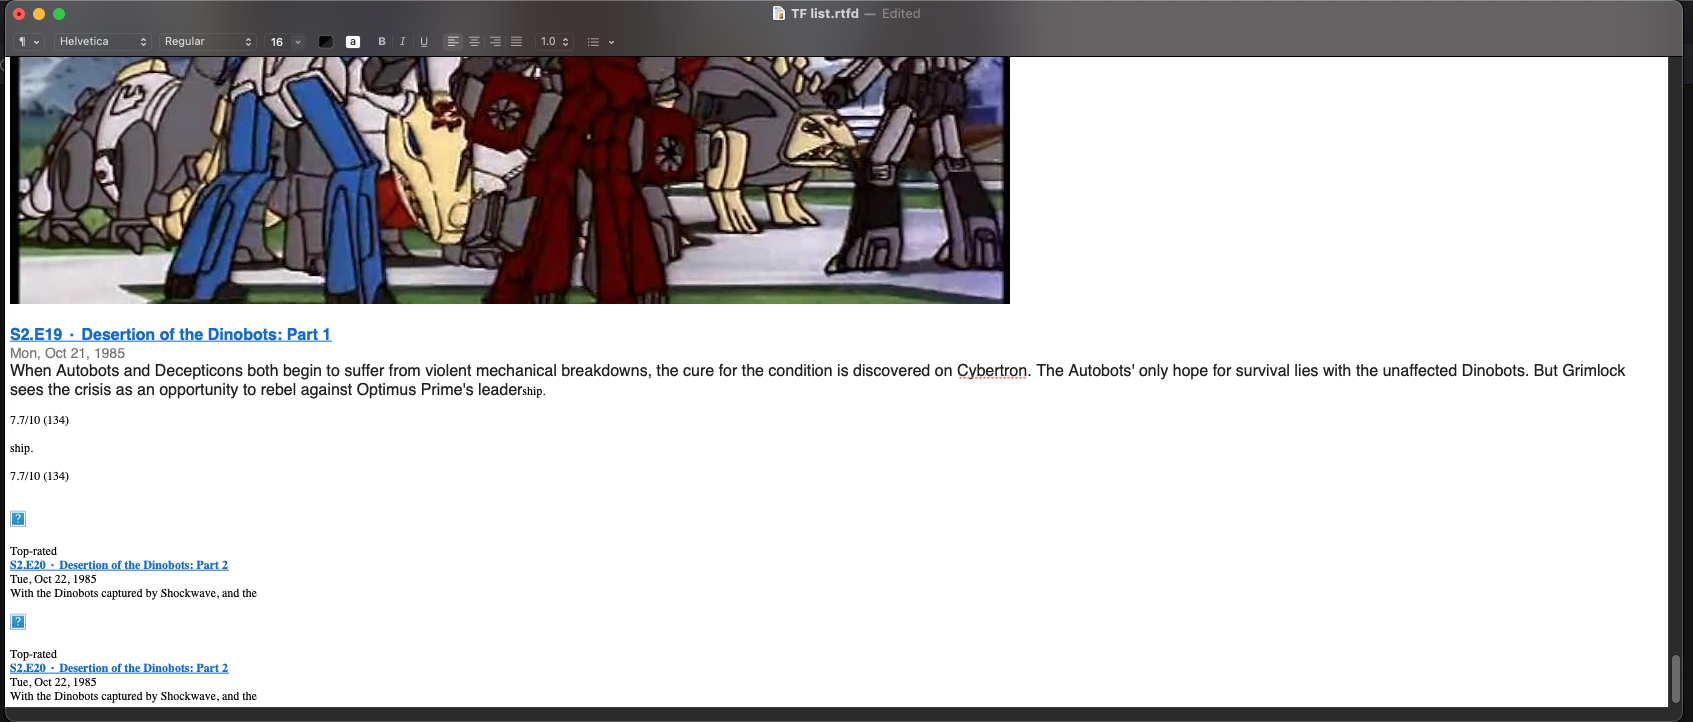The height and width of the screenshot is (722, 1693).
Task: Click the Dinobots cartoon image
Action: tap(510, 180)
